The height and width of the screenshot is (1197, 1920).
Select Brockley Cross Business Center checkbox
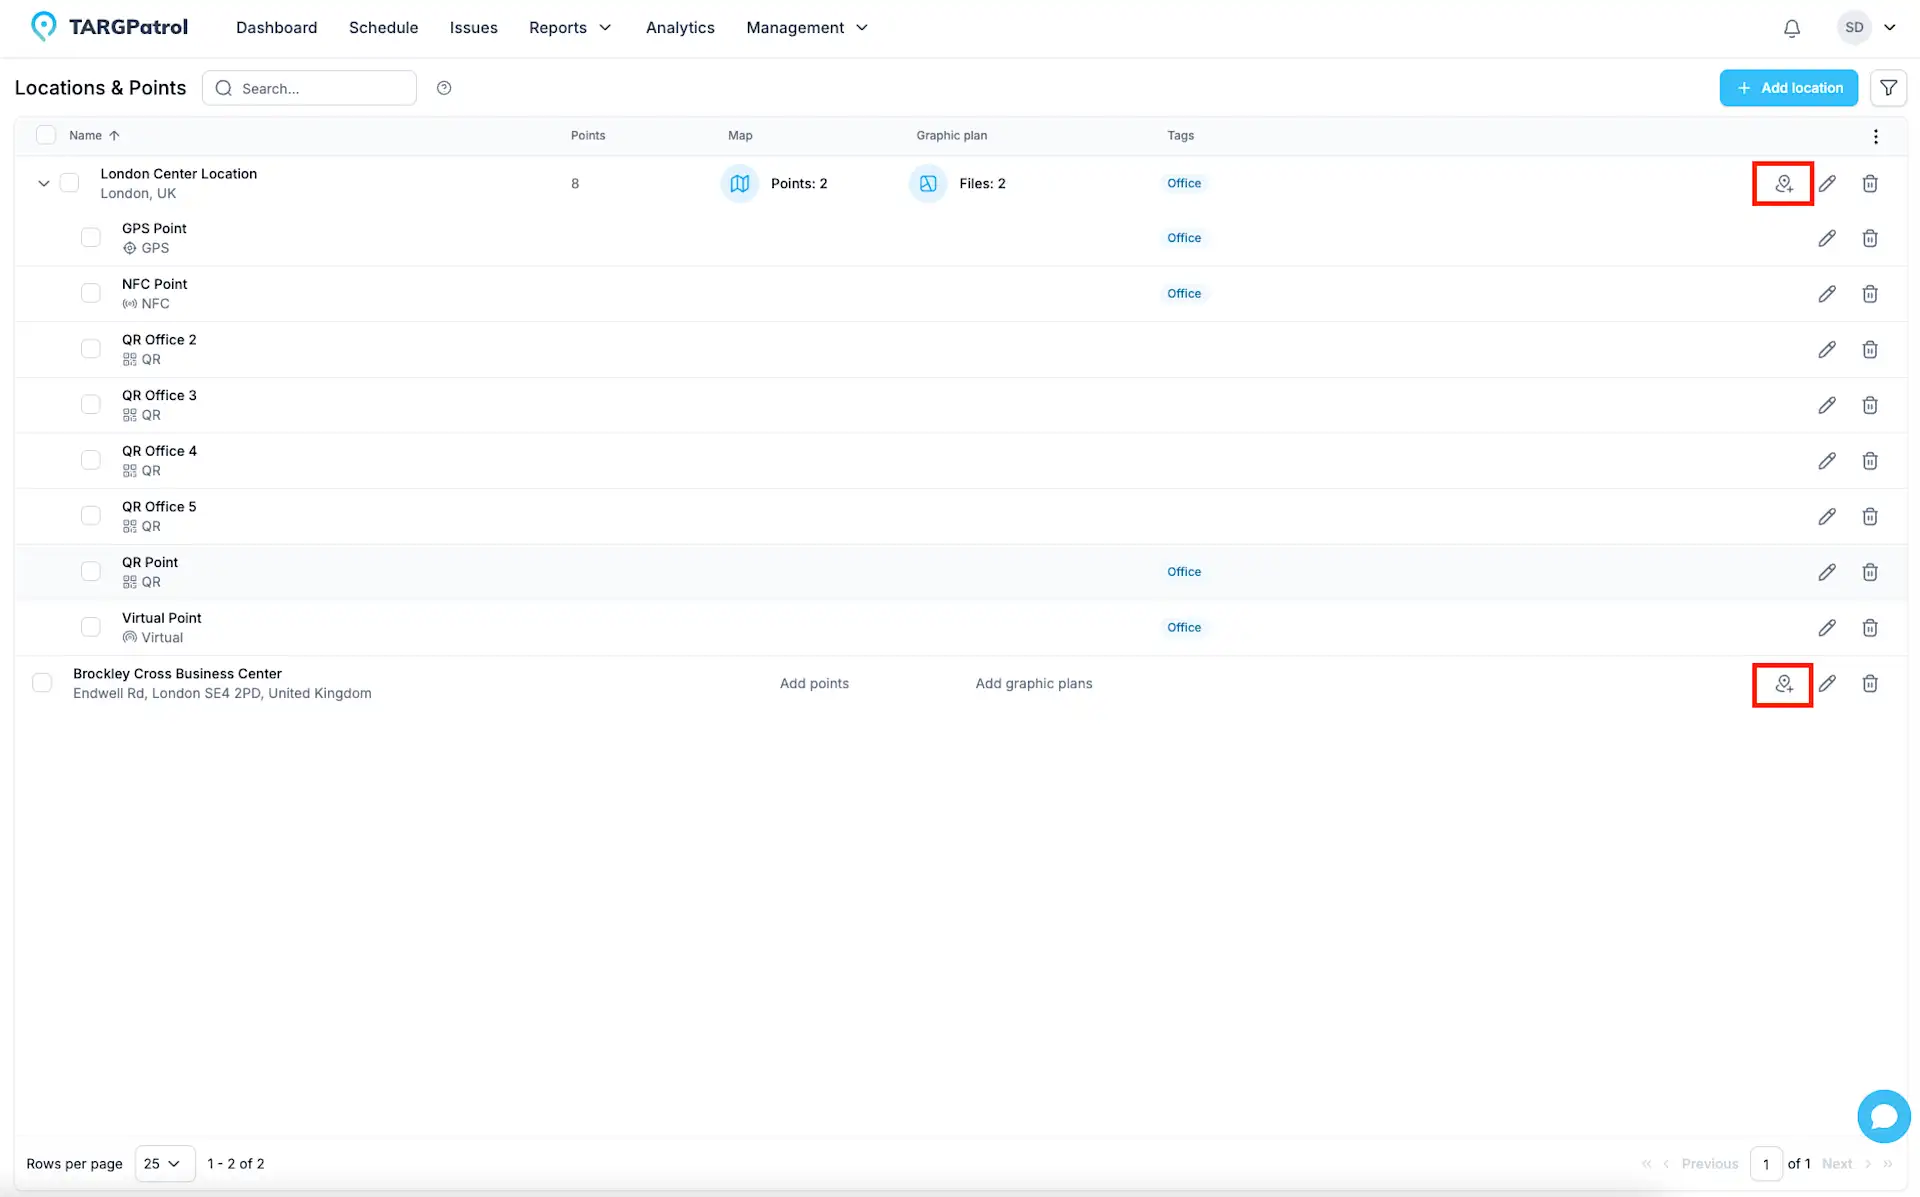pyautogui.click(x=42, y=683)
